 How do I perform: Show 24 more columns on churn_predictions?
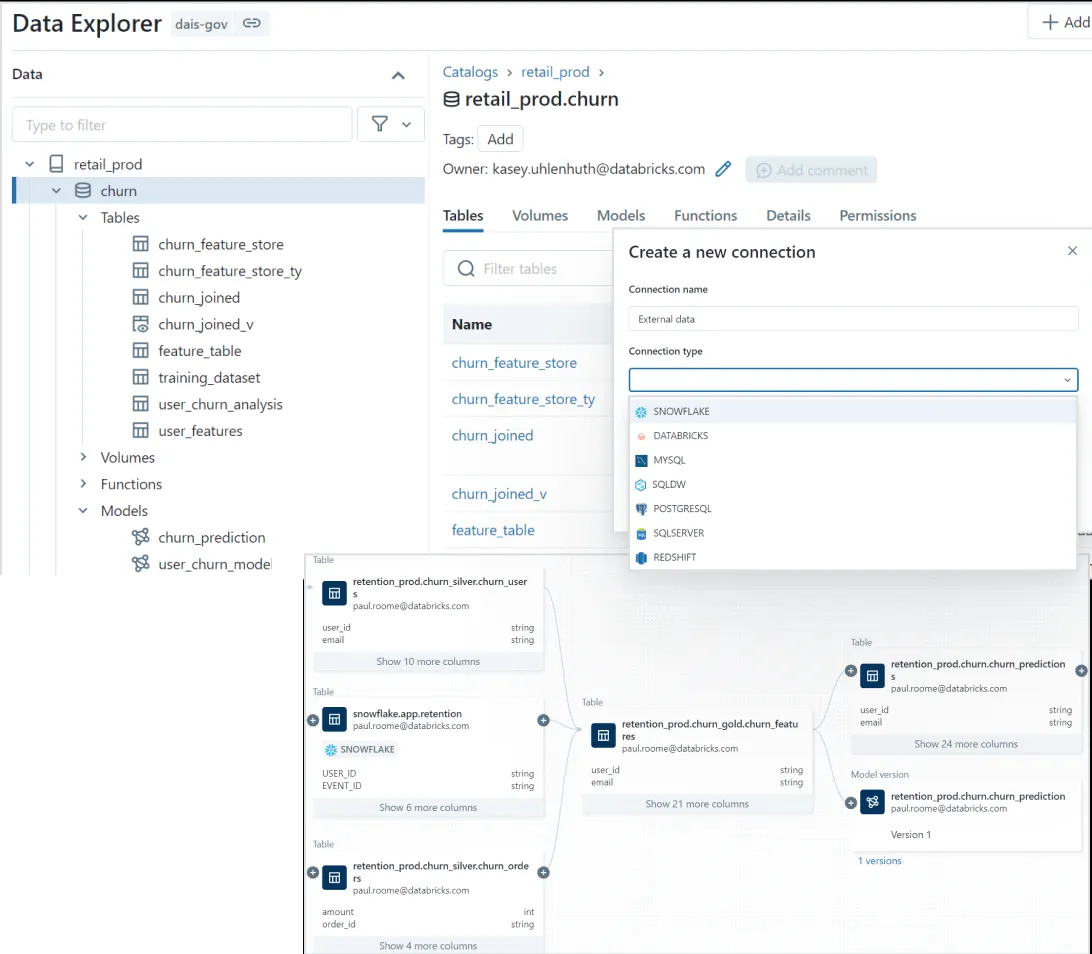tap(966, 744)
